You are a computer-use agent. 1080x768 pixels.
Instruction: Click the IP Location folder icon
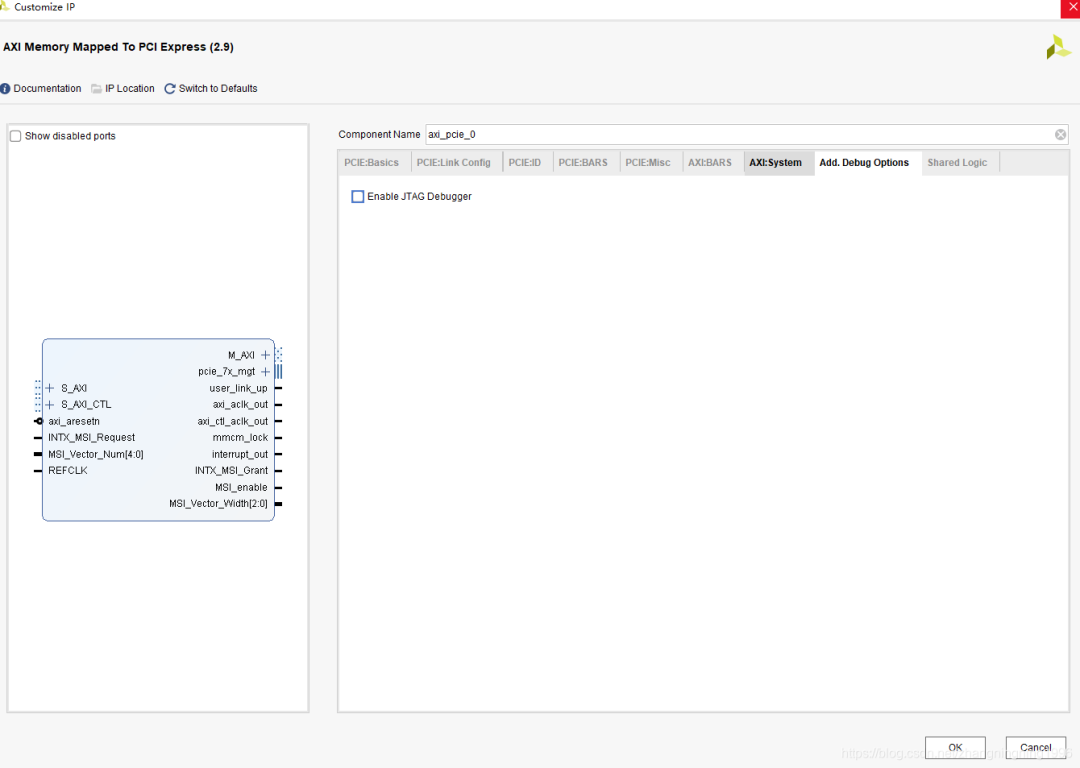96,89
